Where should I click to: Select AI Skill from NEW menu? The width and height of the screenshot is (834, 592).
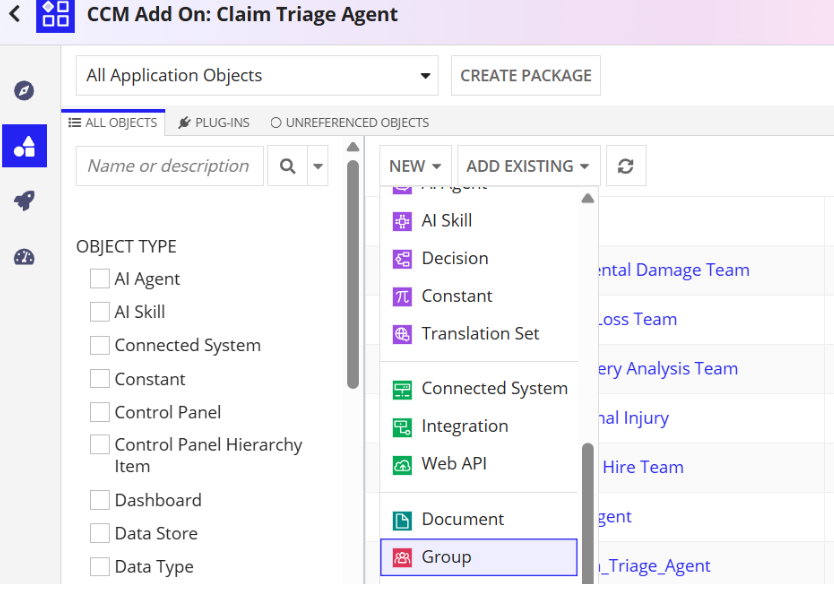(479, 221)
